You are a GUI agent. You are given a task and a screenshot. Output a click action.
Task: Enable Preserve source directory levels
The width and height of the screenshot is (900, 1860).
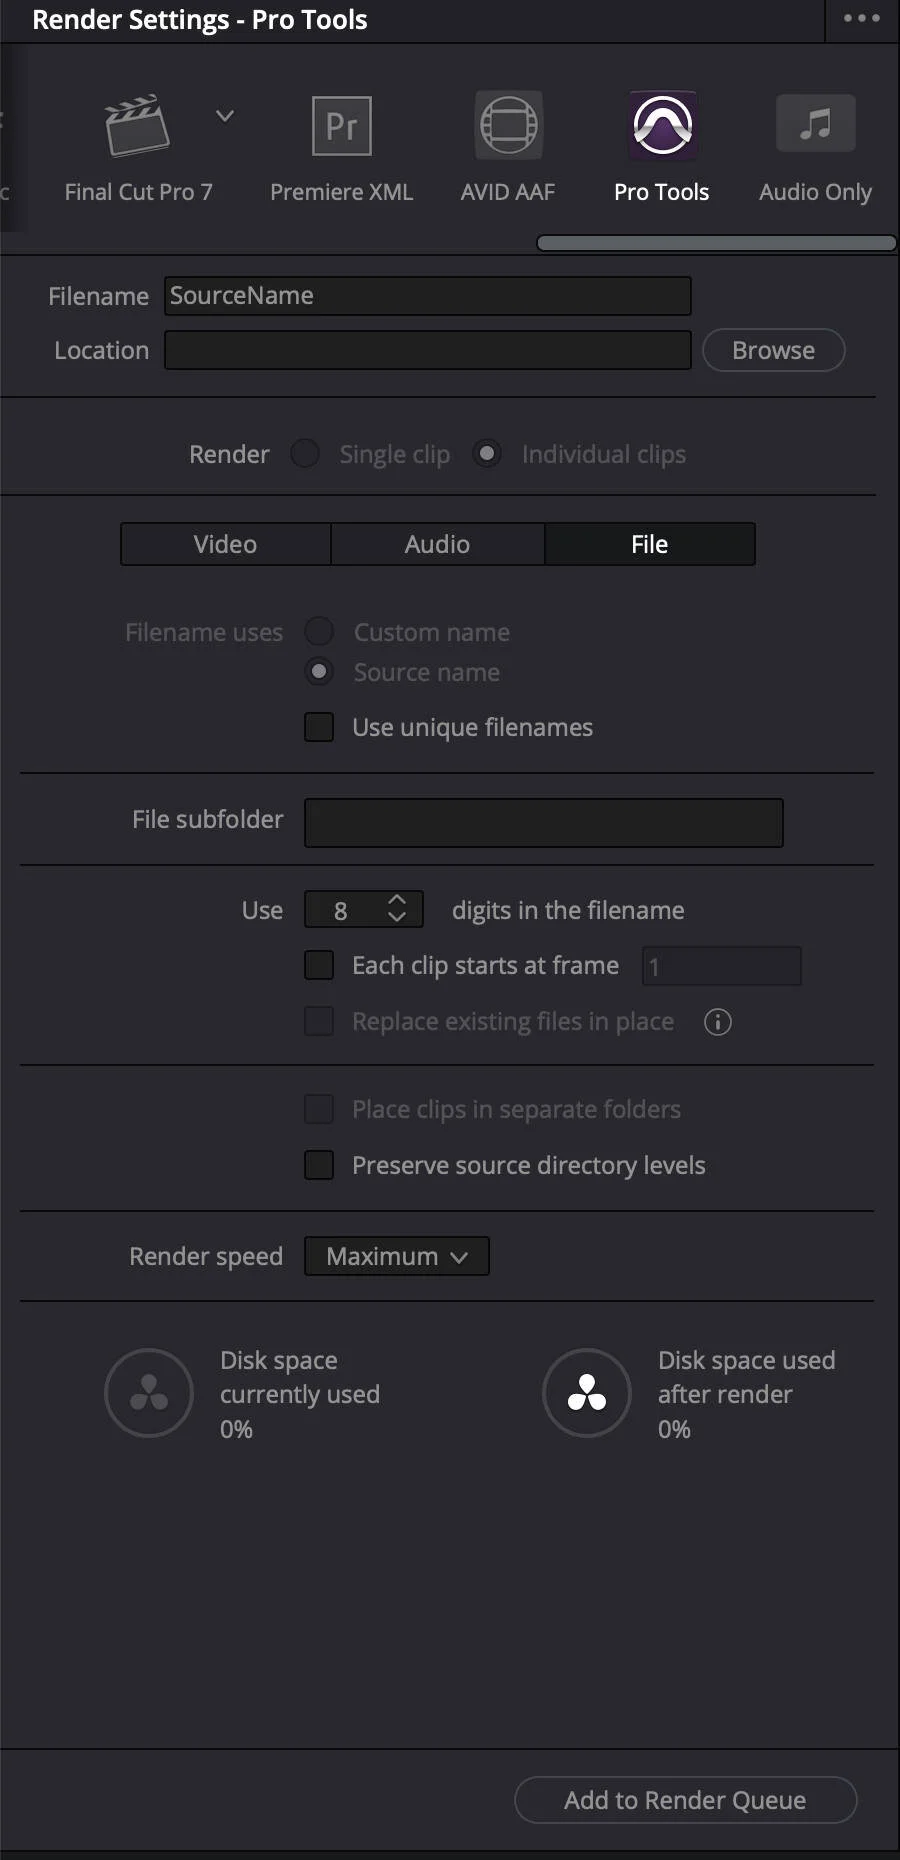pos(319,1165)
